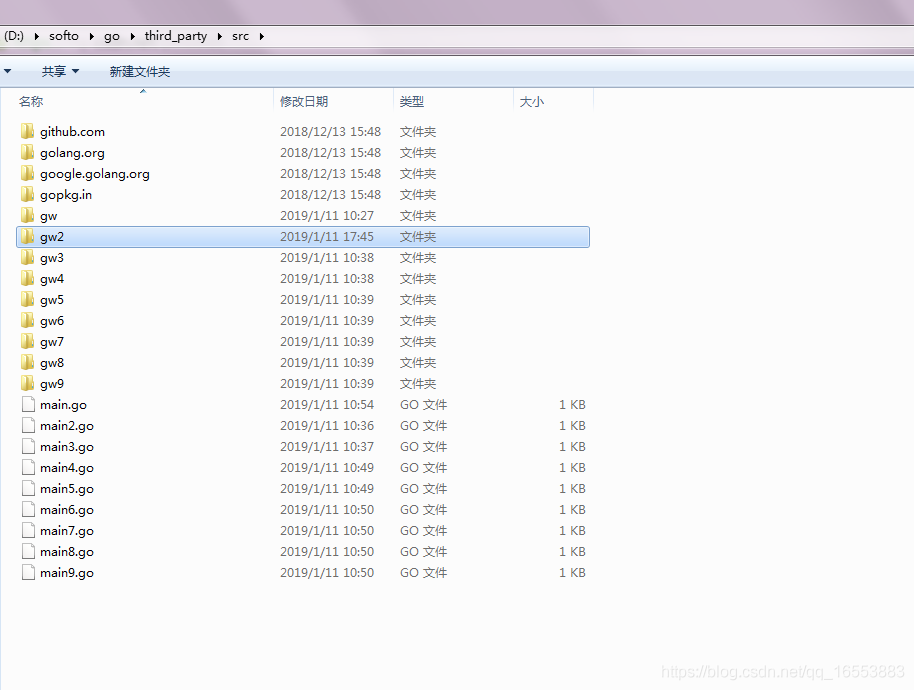Navigate to the go breadcrumb segment
The width and height of the screenshot is (914, 690).
pos(112,36)
